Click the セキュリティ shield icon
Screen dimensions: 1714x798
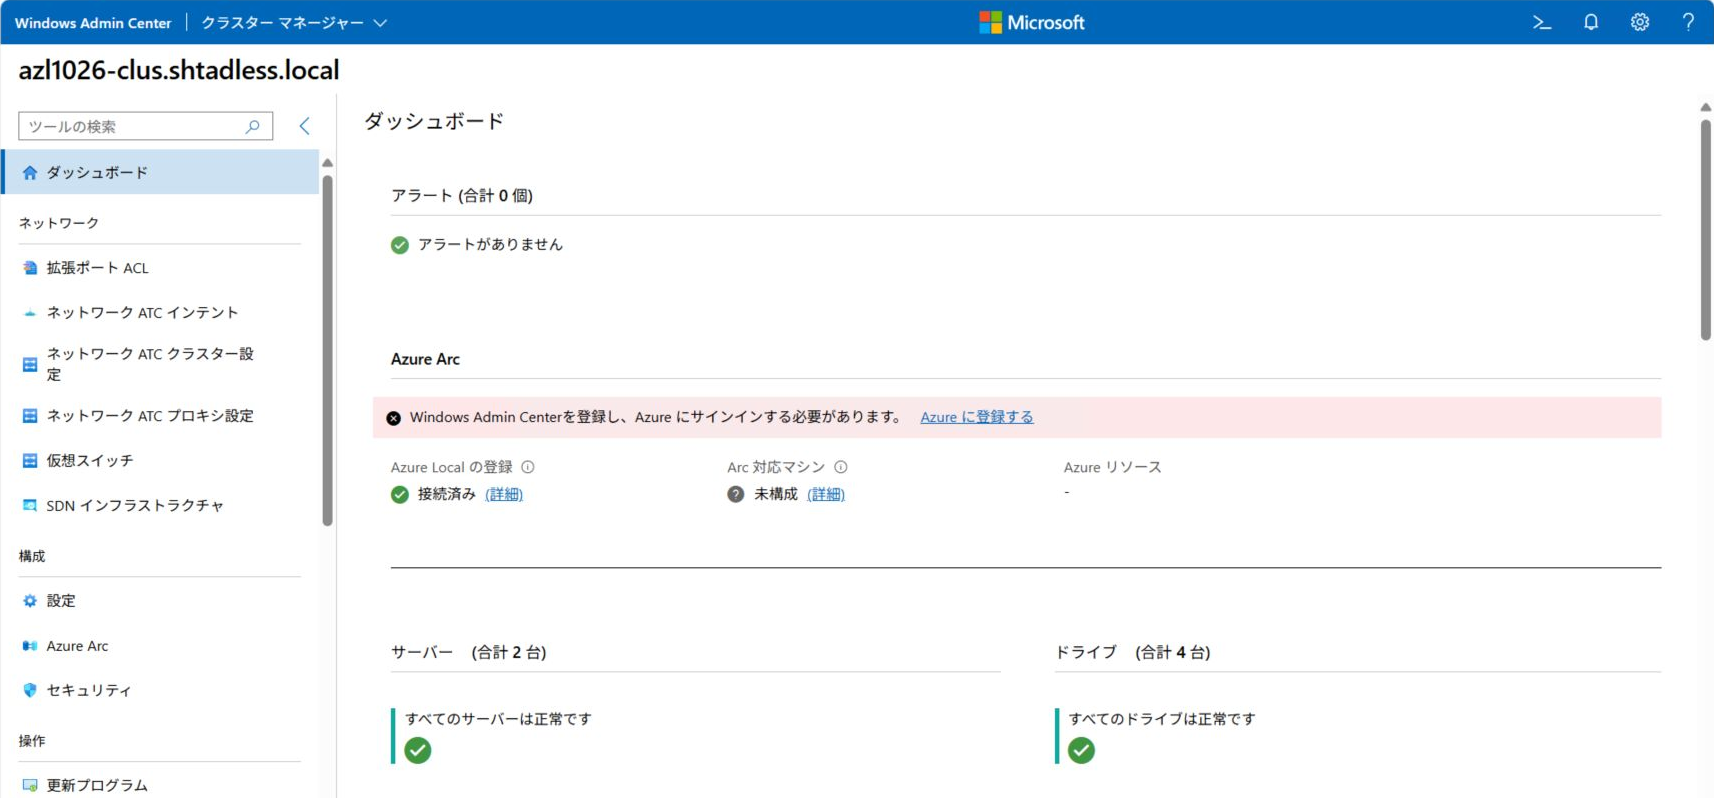pos(30,690)
